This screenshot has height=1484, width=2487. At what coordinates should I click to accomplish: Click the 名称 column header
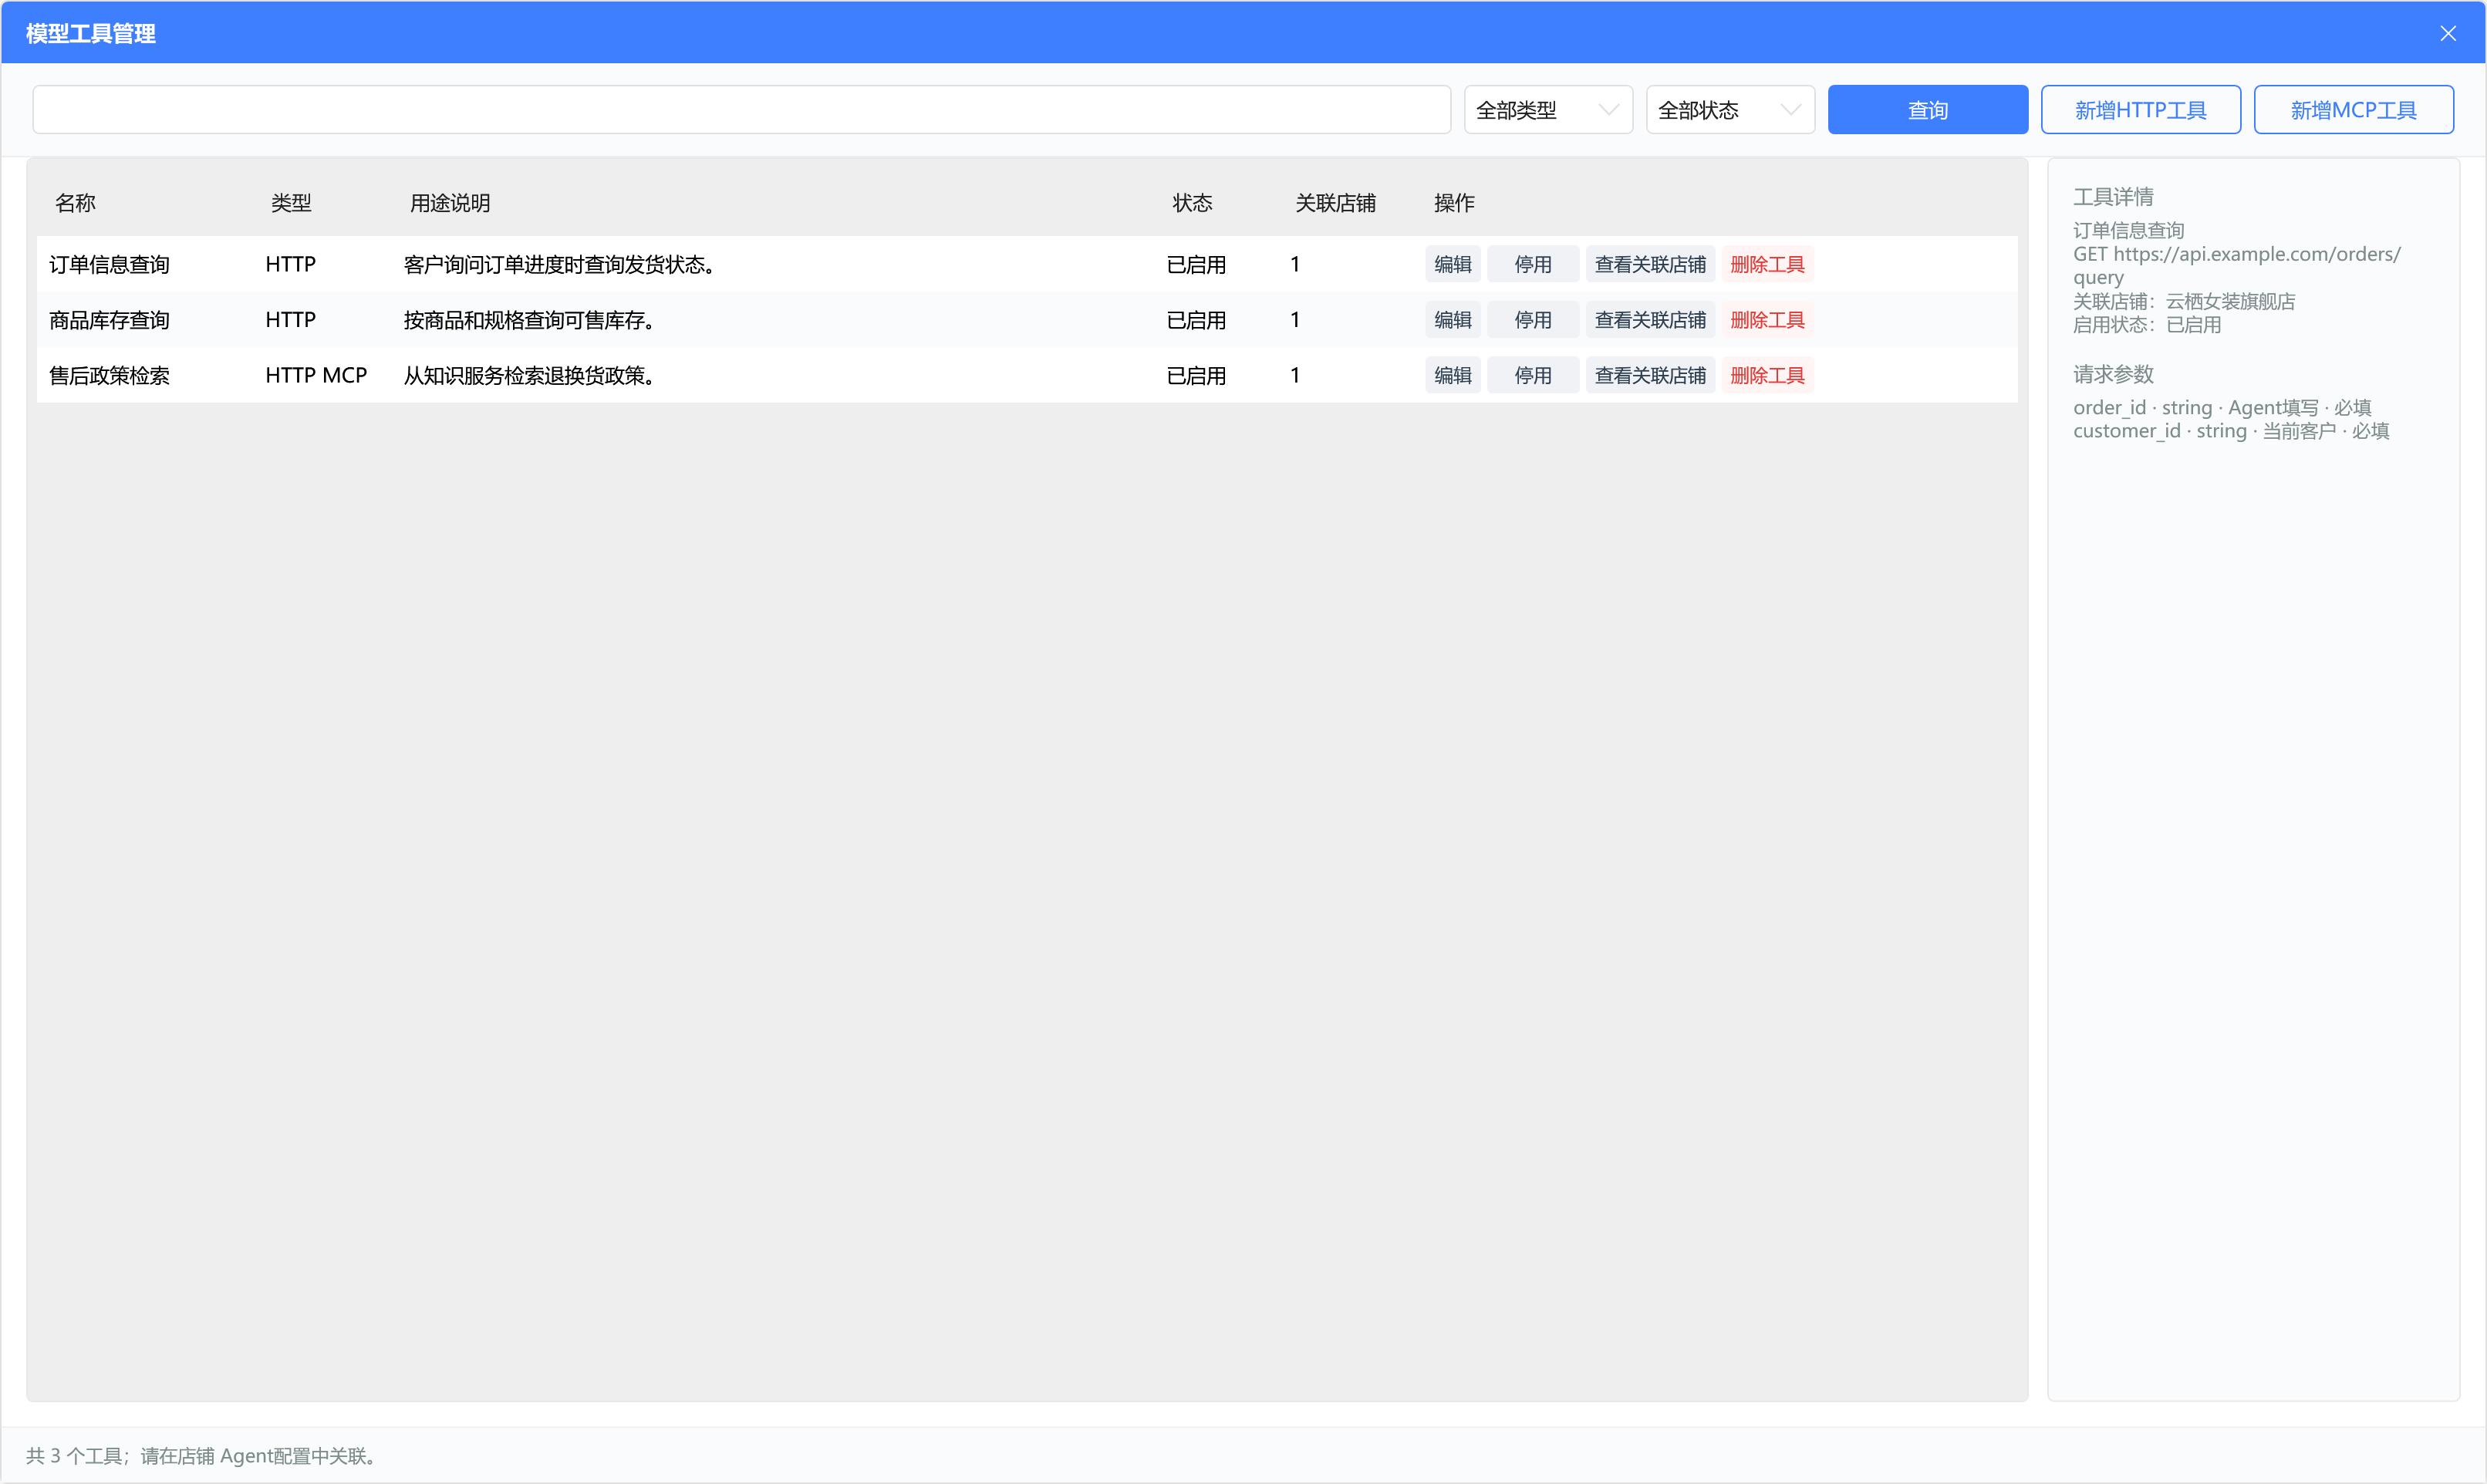coord(75,203)
